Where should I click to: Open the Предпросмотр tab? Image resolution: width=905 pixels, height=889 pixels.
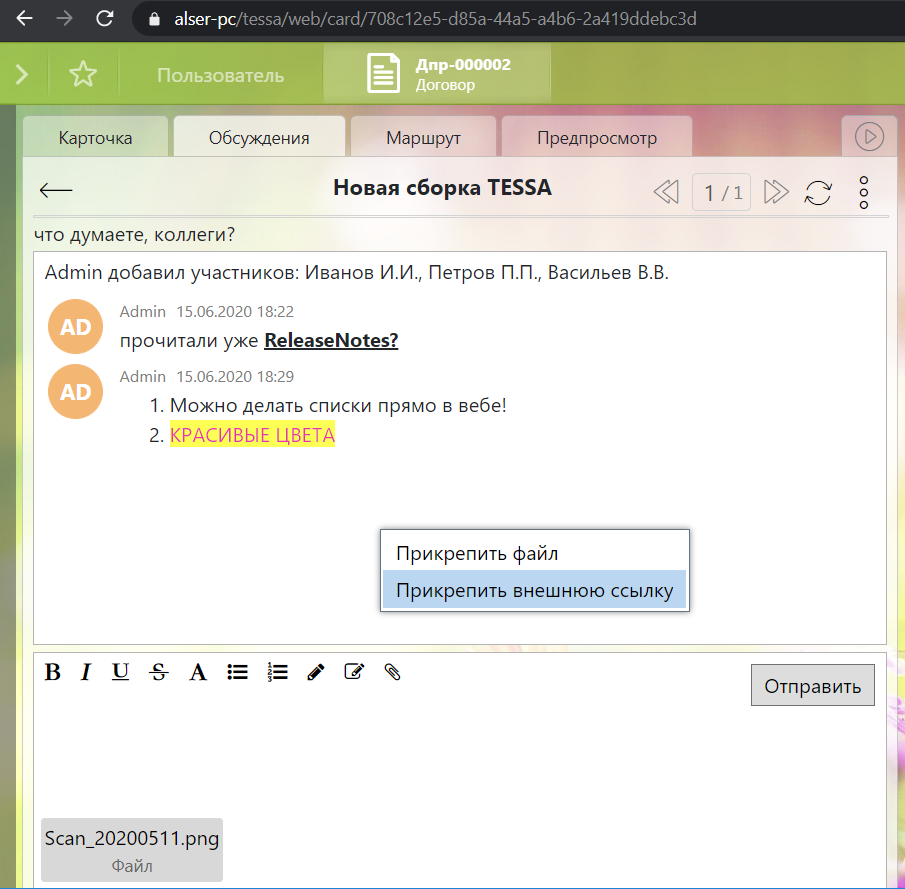597,137
